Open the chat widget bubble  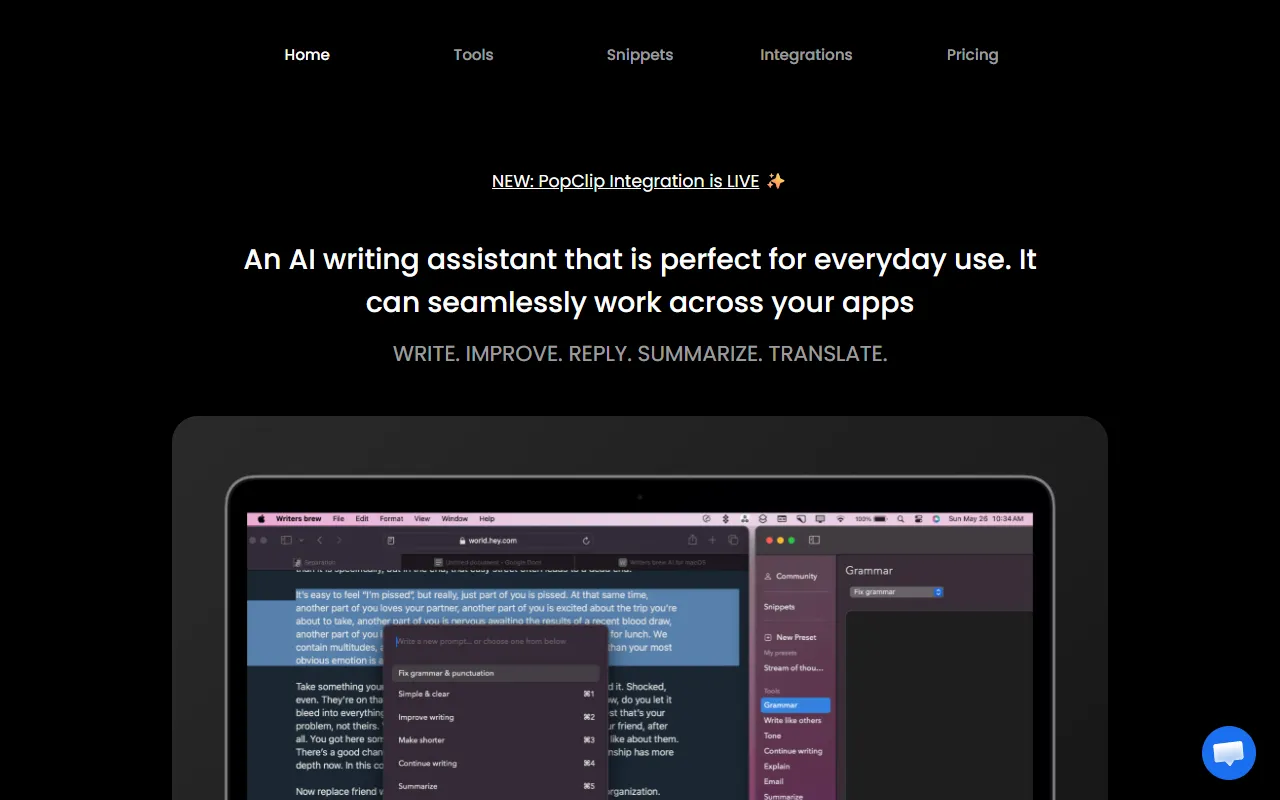click(1228, 753)
